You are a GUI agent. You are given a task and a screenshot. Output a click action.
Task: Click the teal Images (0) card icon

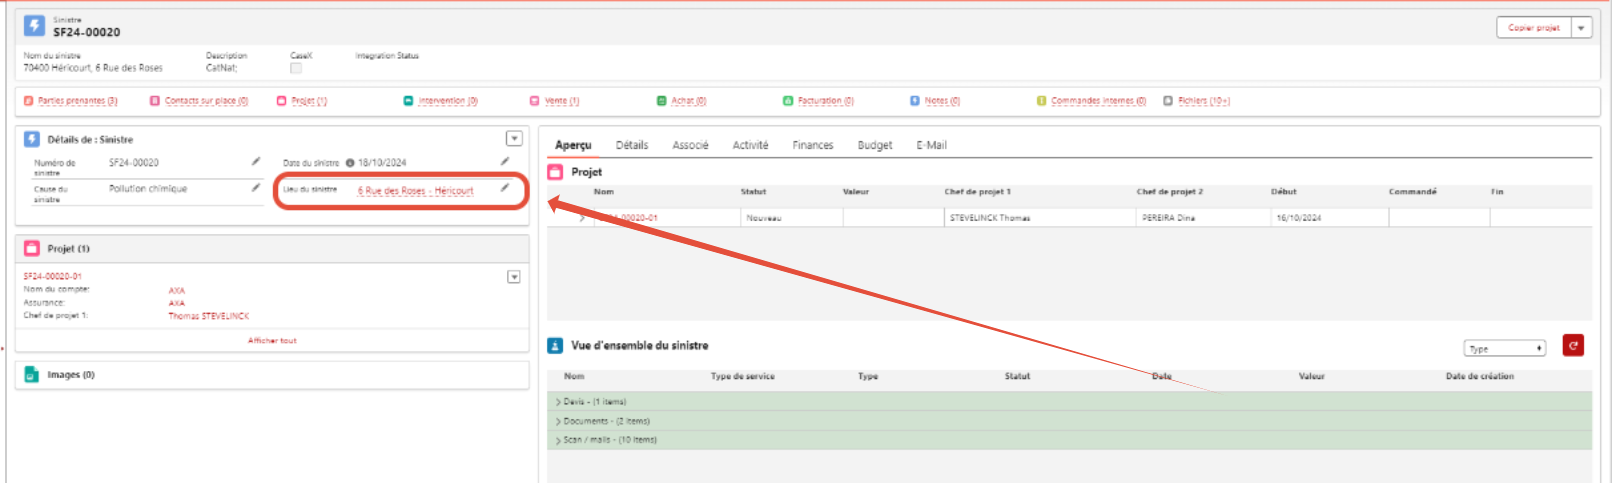point(32,374)
